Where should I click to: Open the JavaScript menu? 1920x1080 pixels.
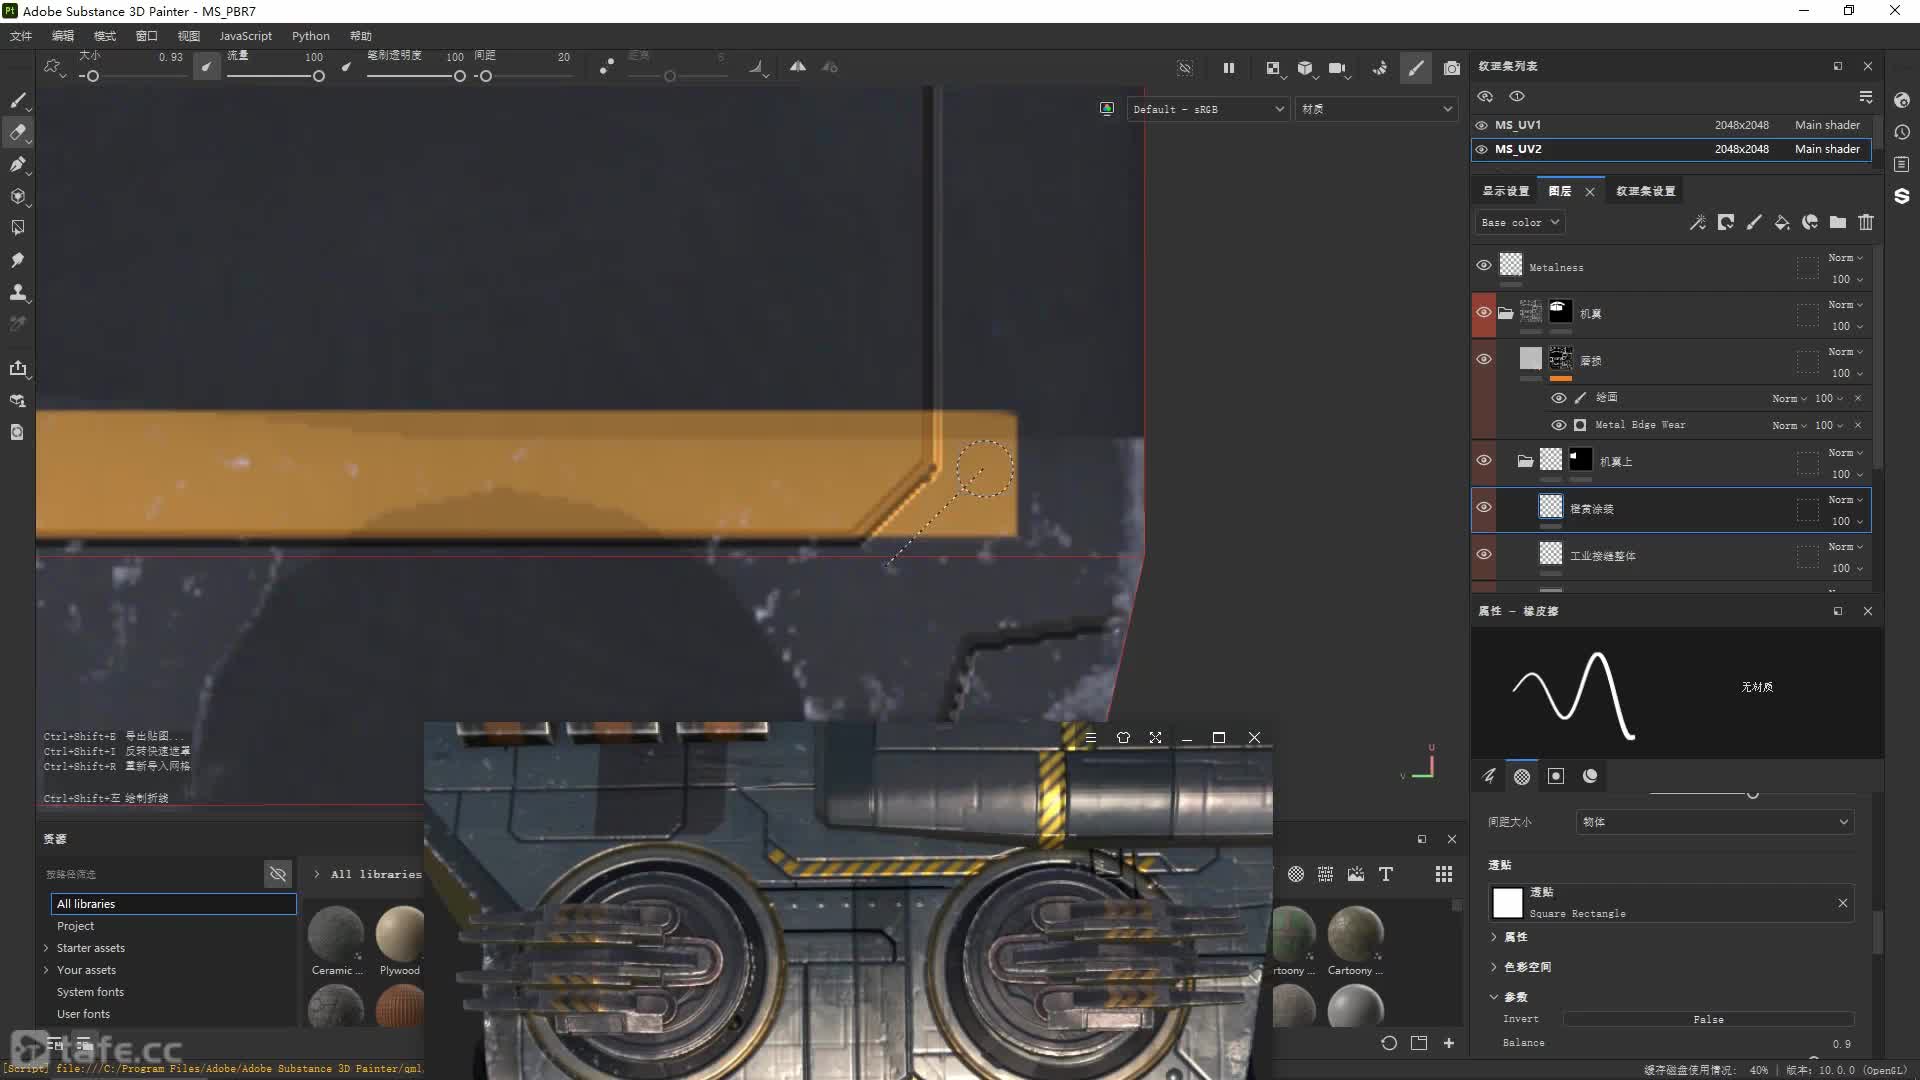246,36
